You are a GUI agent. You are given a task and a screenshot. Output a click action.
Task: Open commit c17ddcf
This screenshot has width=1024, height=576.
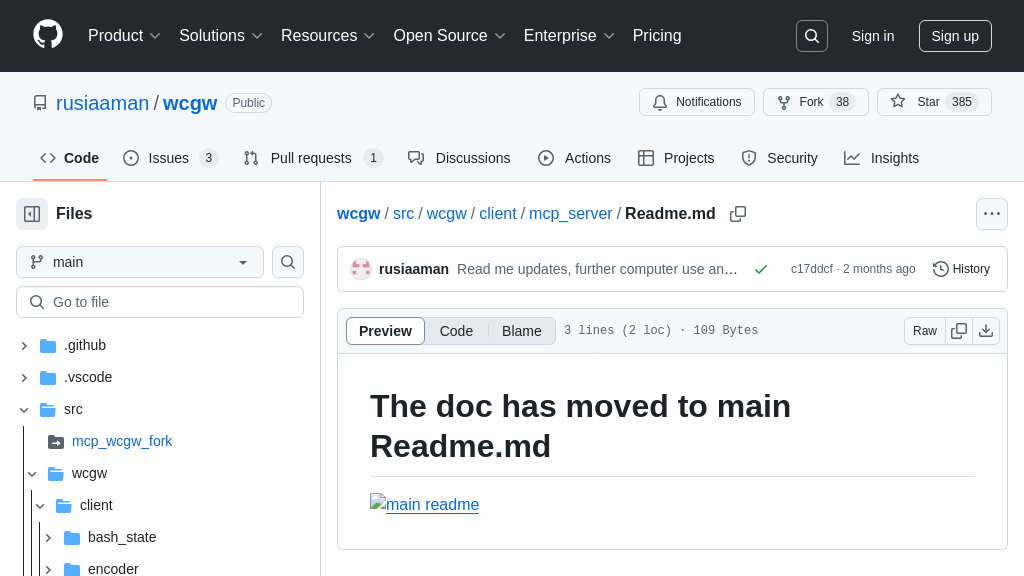(x=812, y=269)
